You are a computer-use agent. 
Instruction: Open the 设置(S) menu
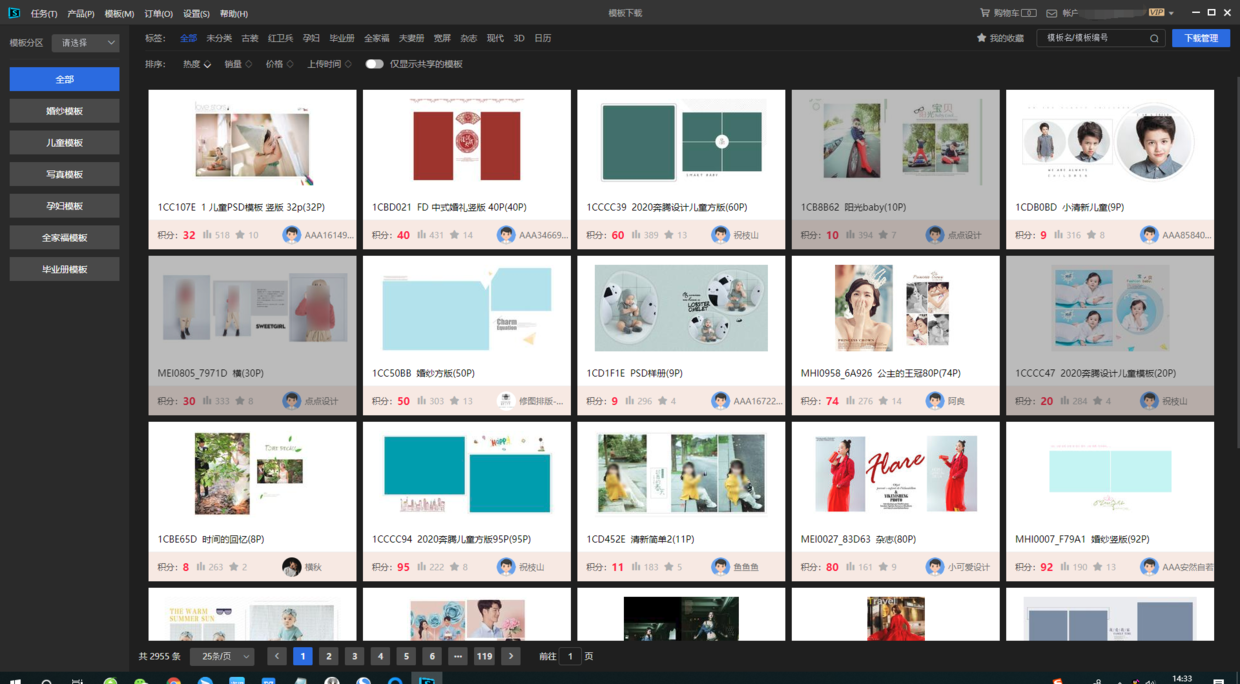click(196, 14)
